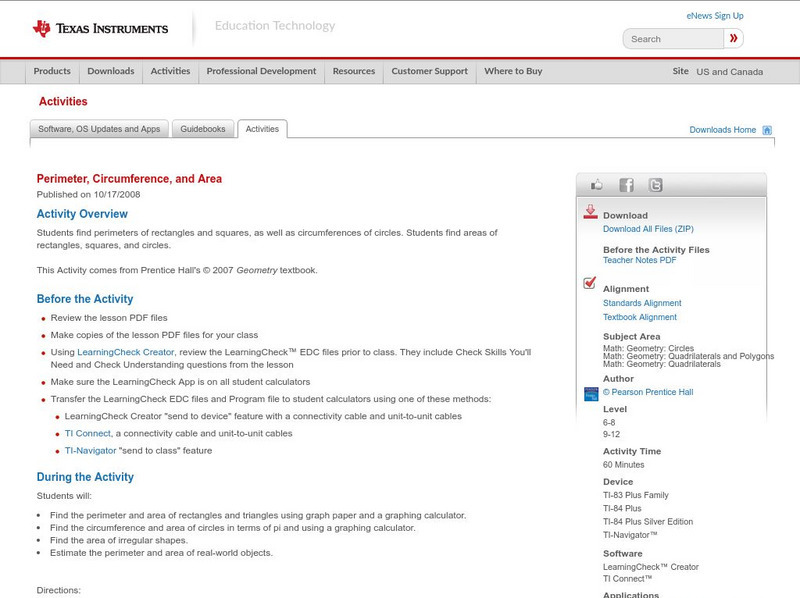800x598 pixels.
Task: Click the red Activities page heading
Action: pos(63,102)
